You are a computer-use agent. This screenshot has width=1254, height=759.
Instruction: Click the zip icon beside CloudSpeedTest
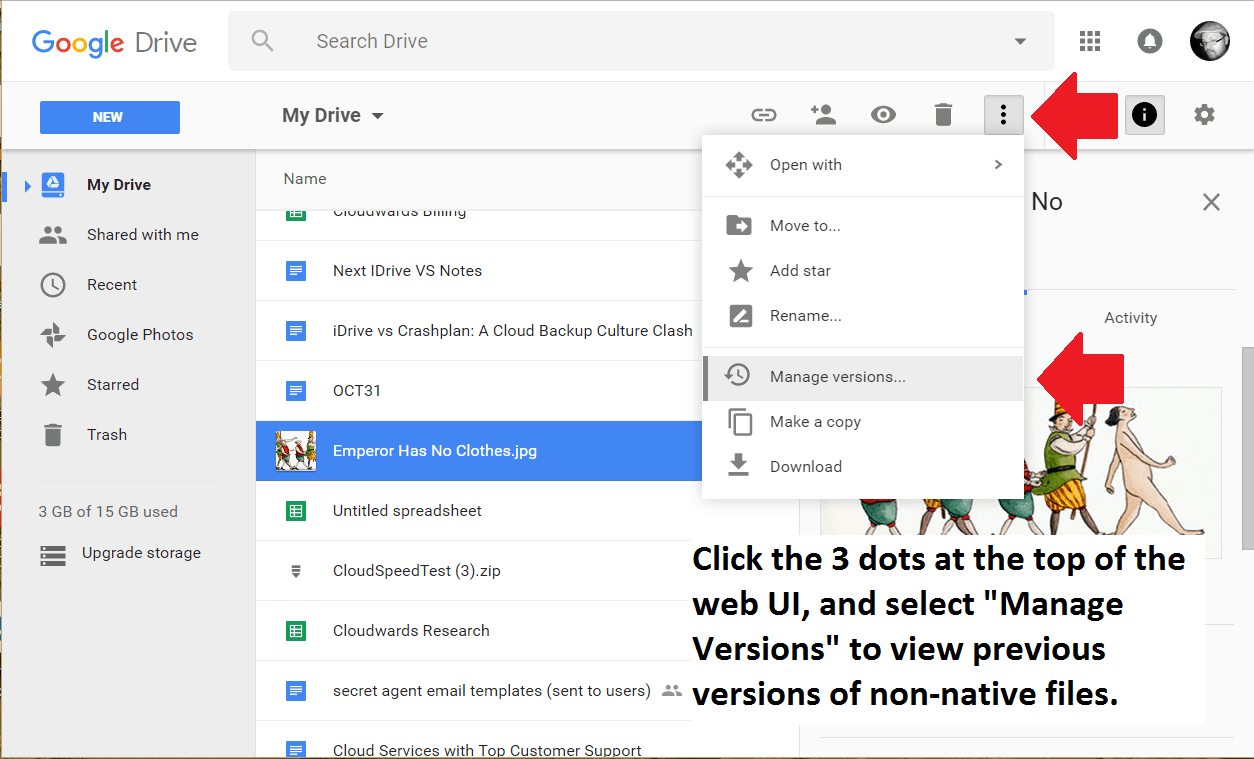(296, 571)
